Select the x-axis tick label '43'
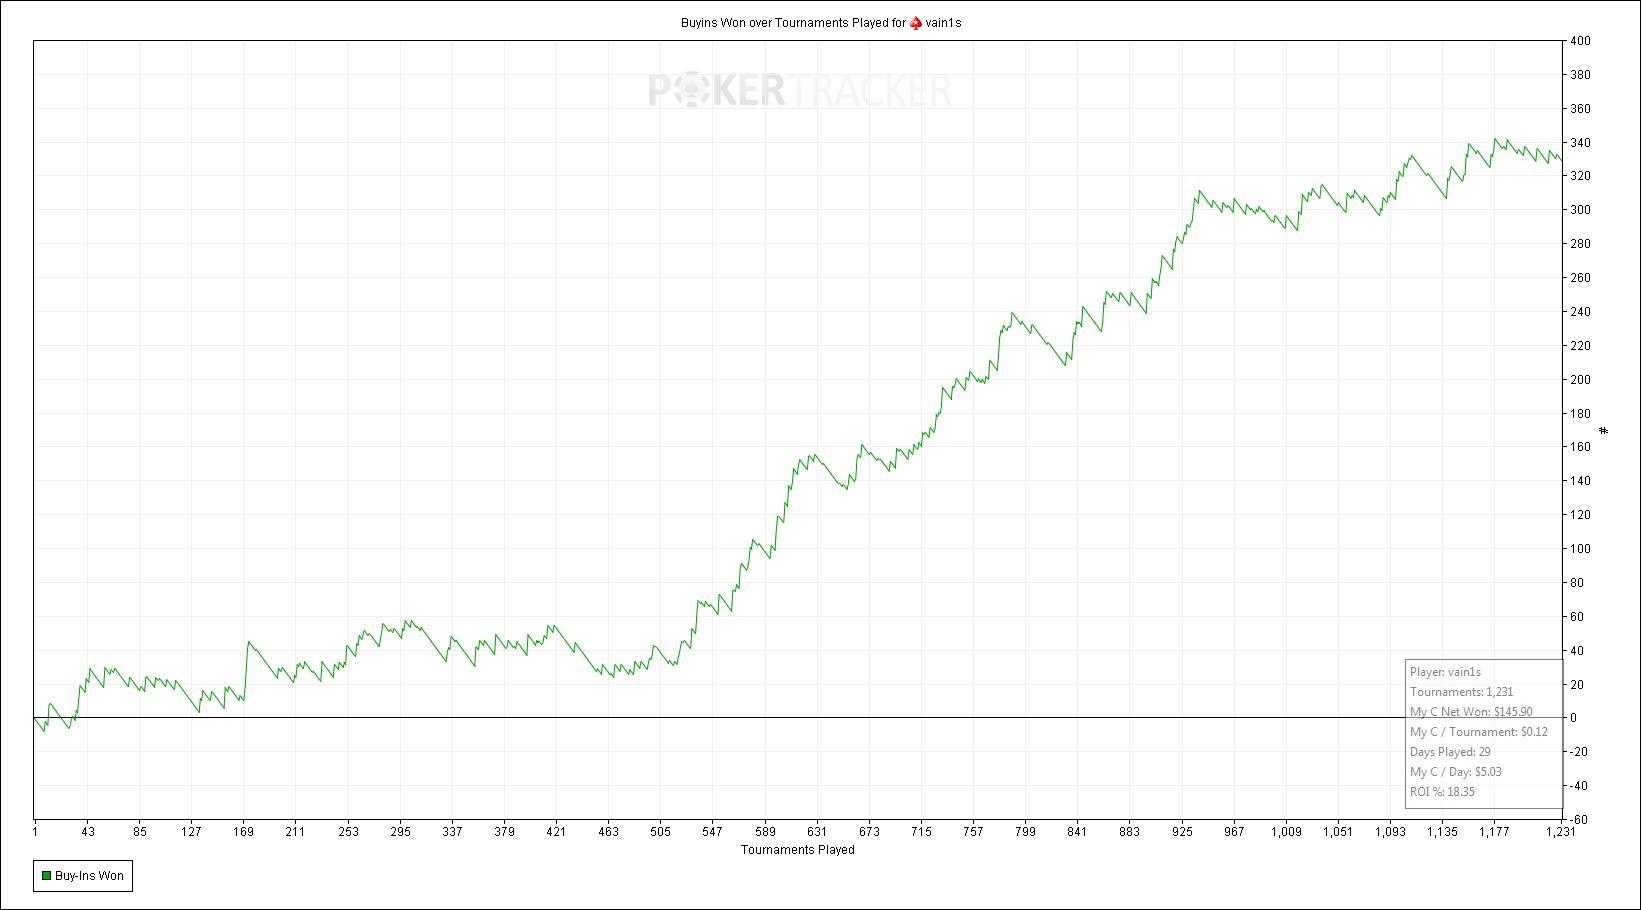The height and width of the screenshot is (910, 1641). click(x=87, y=832)
